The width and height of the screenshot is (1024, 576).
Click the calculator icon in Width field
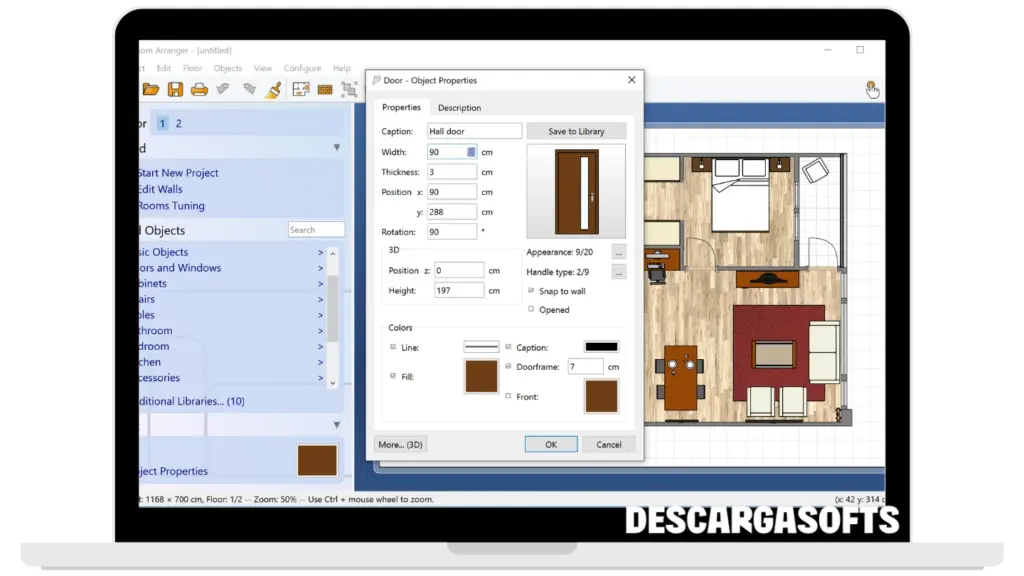click(x=471, y=152)
